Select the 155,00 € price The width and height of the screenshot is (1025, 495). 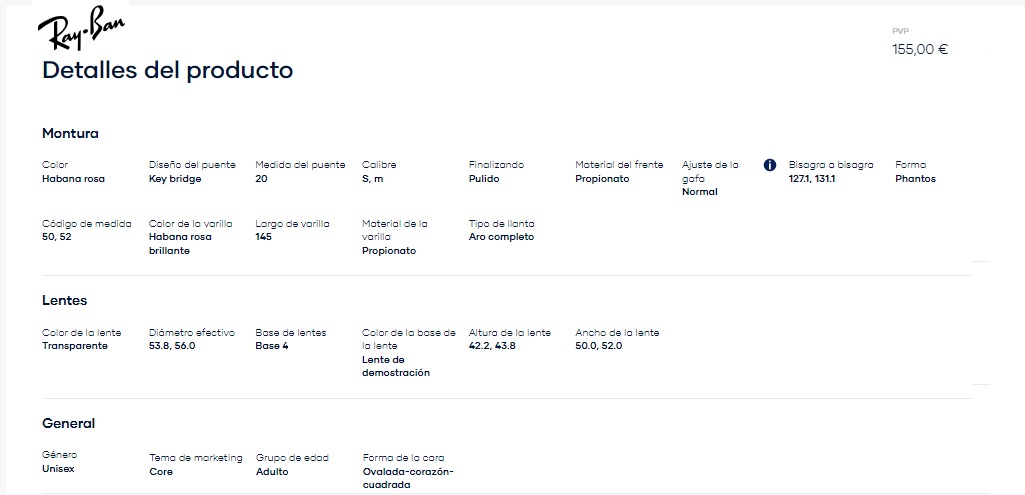[x=920, y=49]
